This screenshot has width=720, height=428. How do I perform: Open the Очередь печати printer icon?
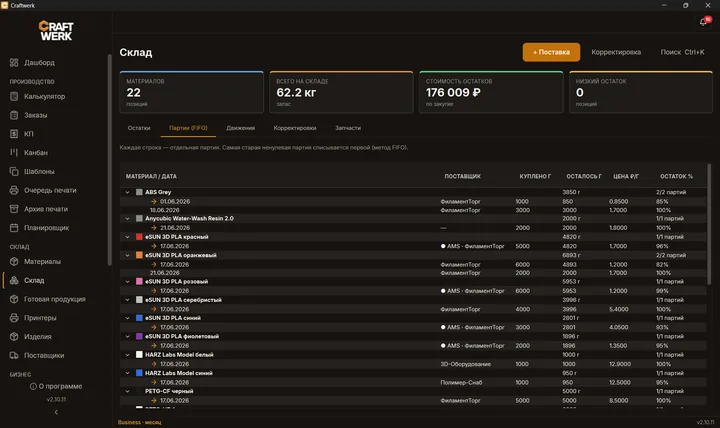14,190
